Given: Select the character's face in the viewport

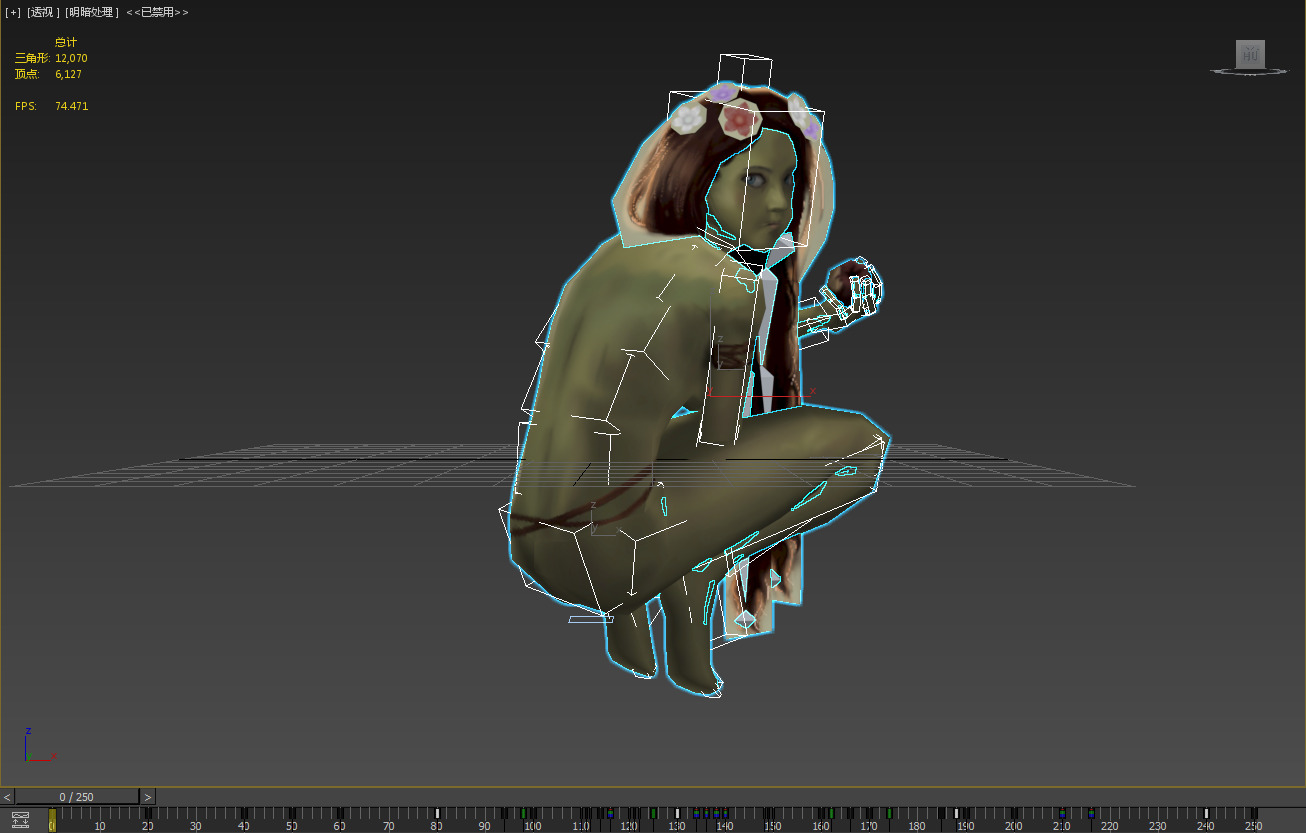Looking at the screenshot, I should tap(765, 198).
